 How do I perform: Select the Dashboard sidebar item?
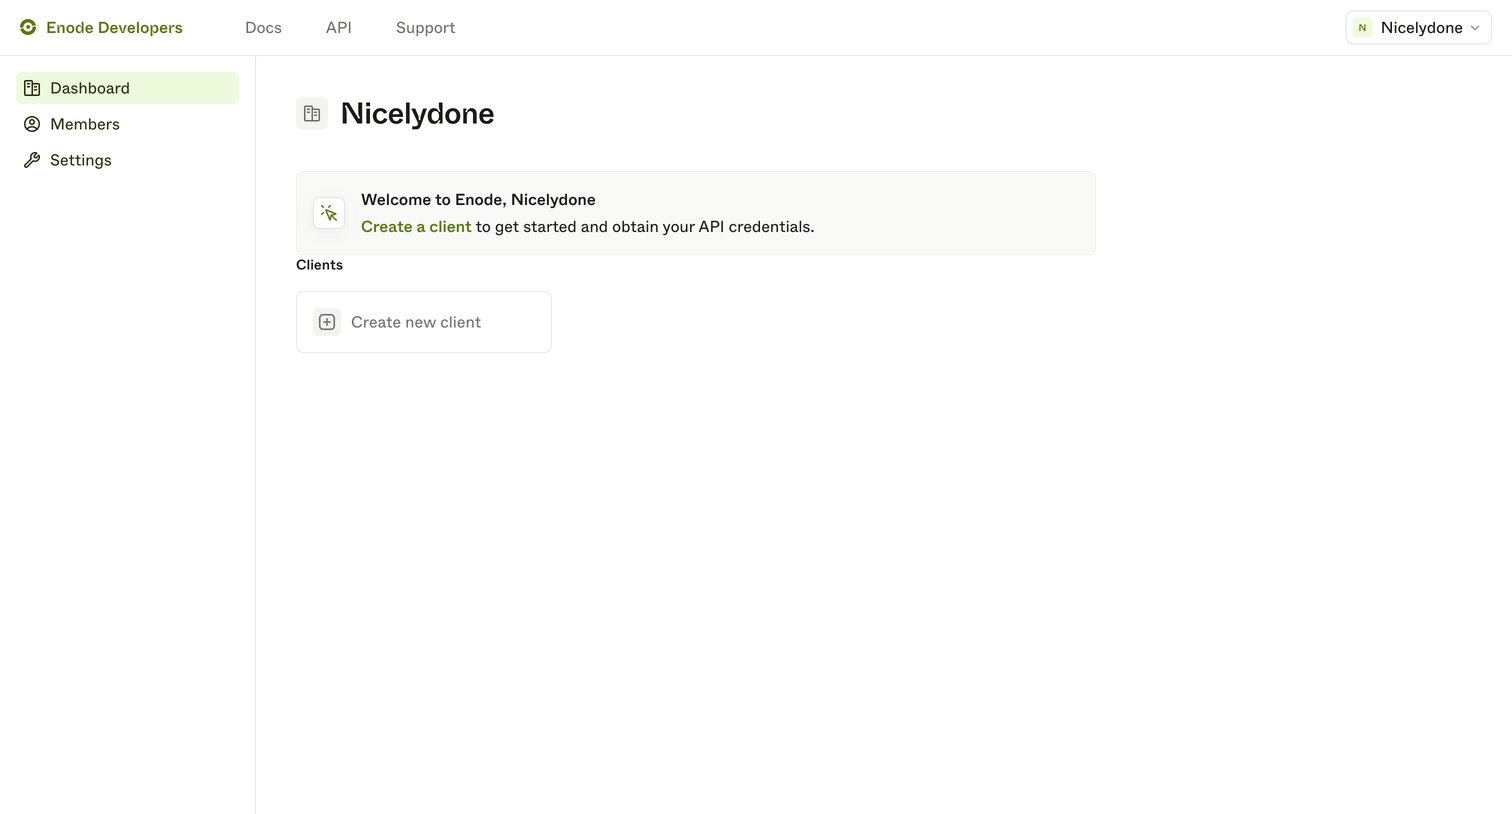128,88
